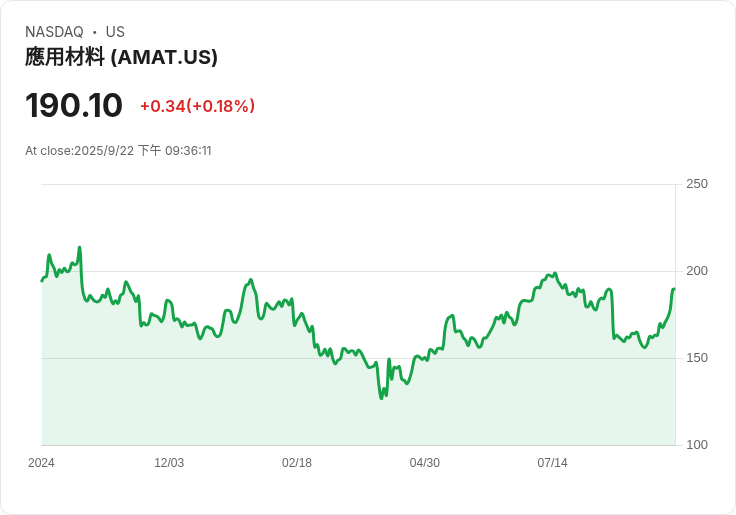Click the 250 y-axis label

pos(697,184)
